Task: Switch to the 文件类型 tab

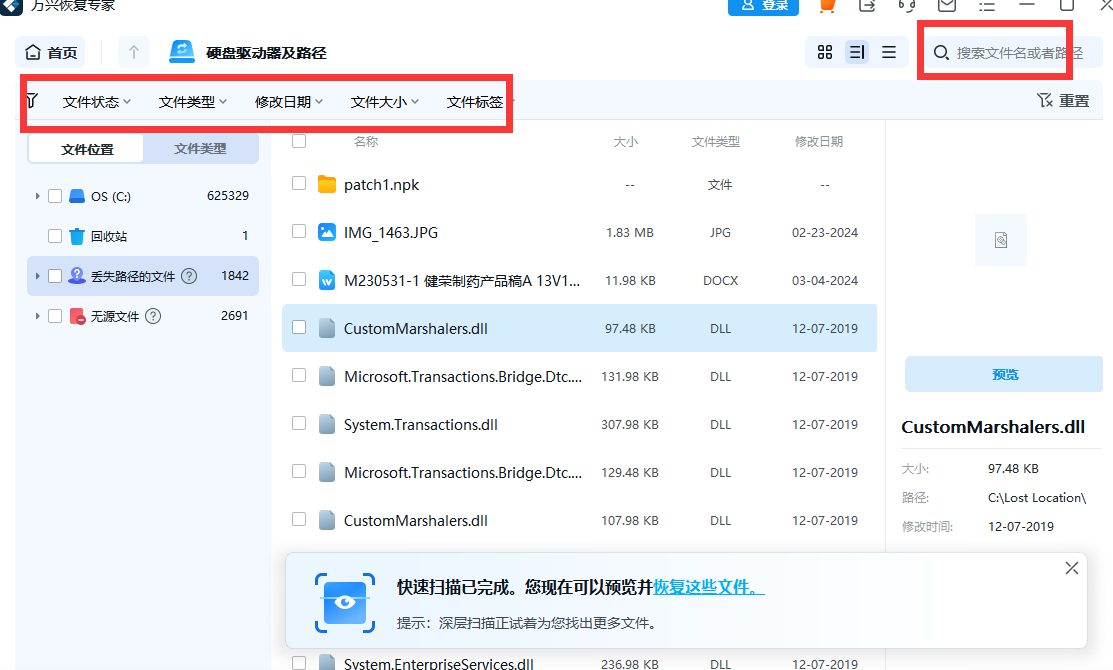Action: [201, 148]
